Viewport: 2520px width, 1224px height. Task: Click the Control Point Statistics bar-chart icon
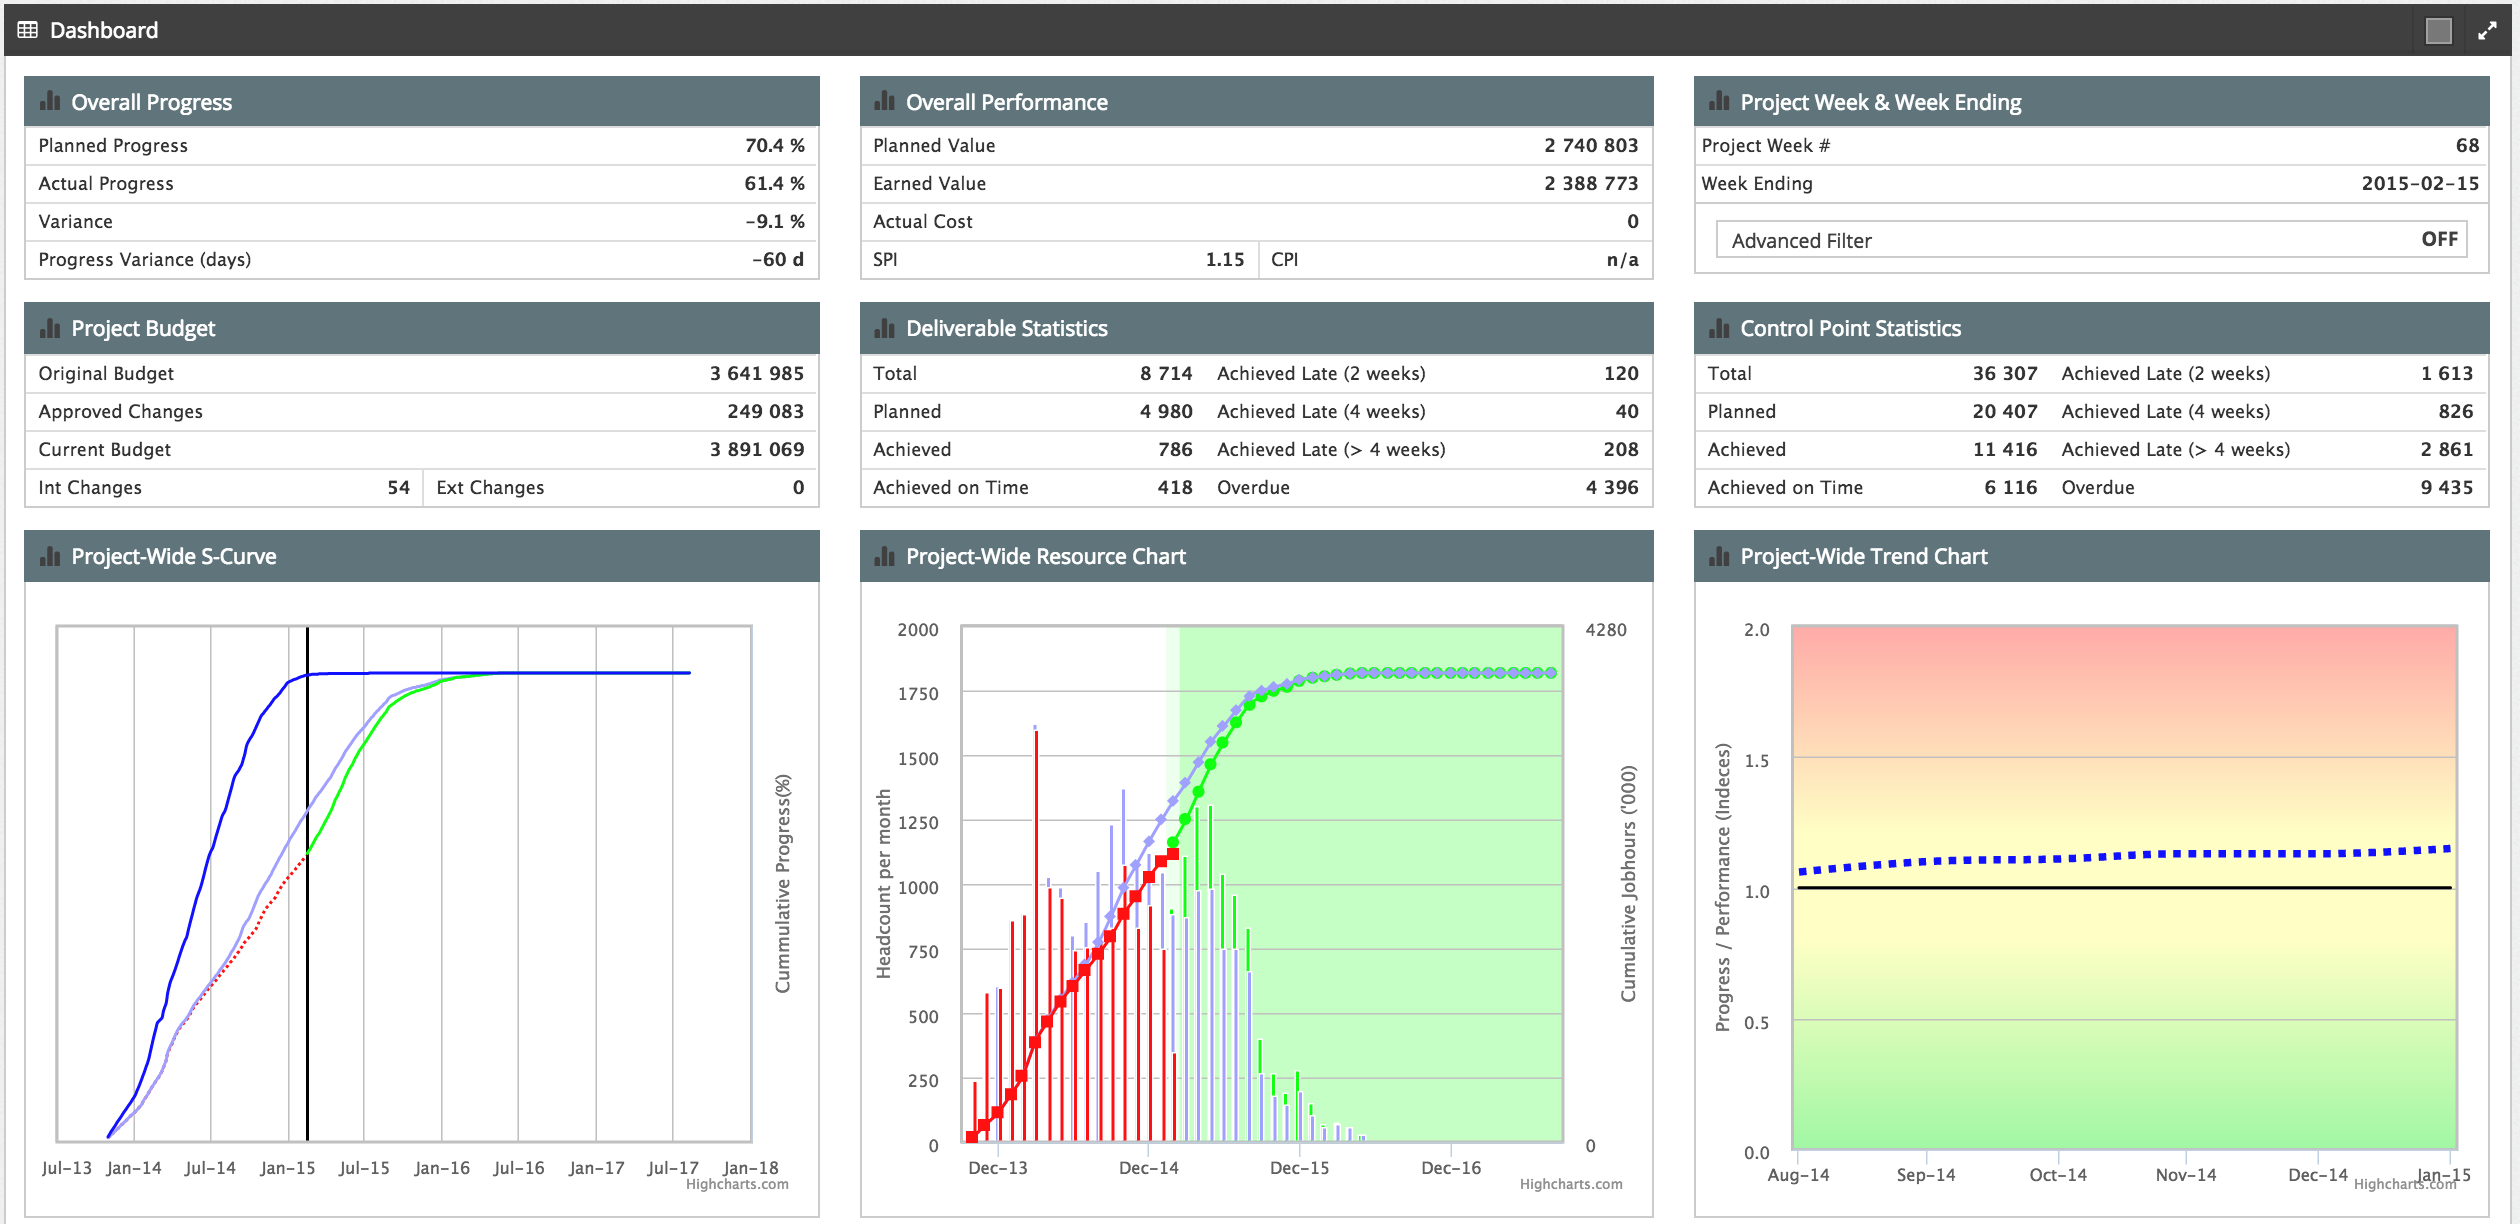click(1719, 328)
